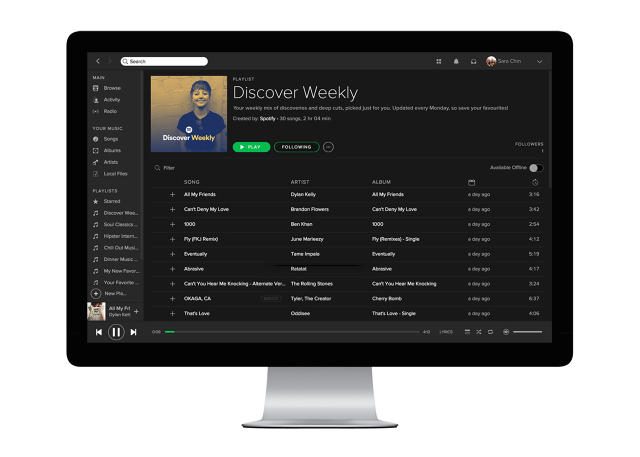Sort by duration clock icon
Screen dimensions: 640x457
(x=535, y=182)
